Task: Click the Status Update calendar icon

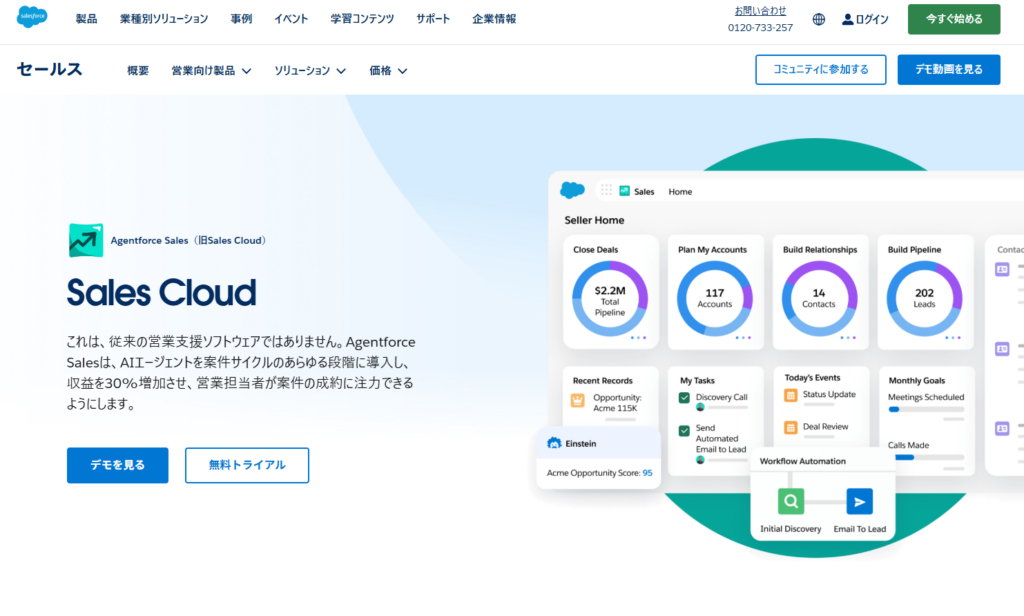Action: pos(790,395)
